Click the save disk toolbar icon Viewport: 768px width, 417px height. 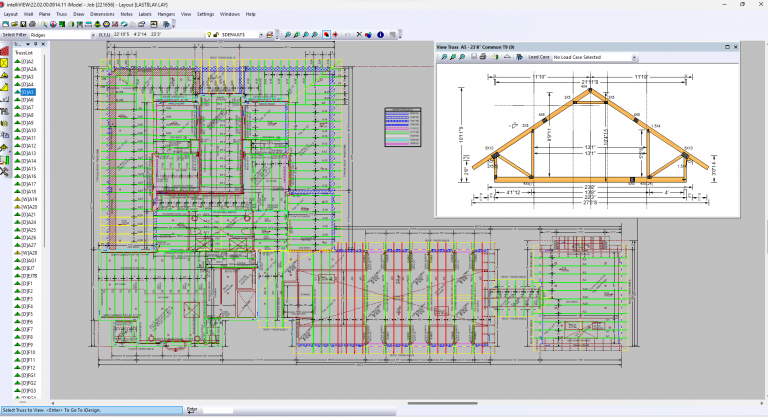point(23,24)
